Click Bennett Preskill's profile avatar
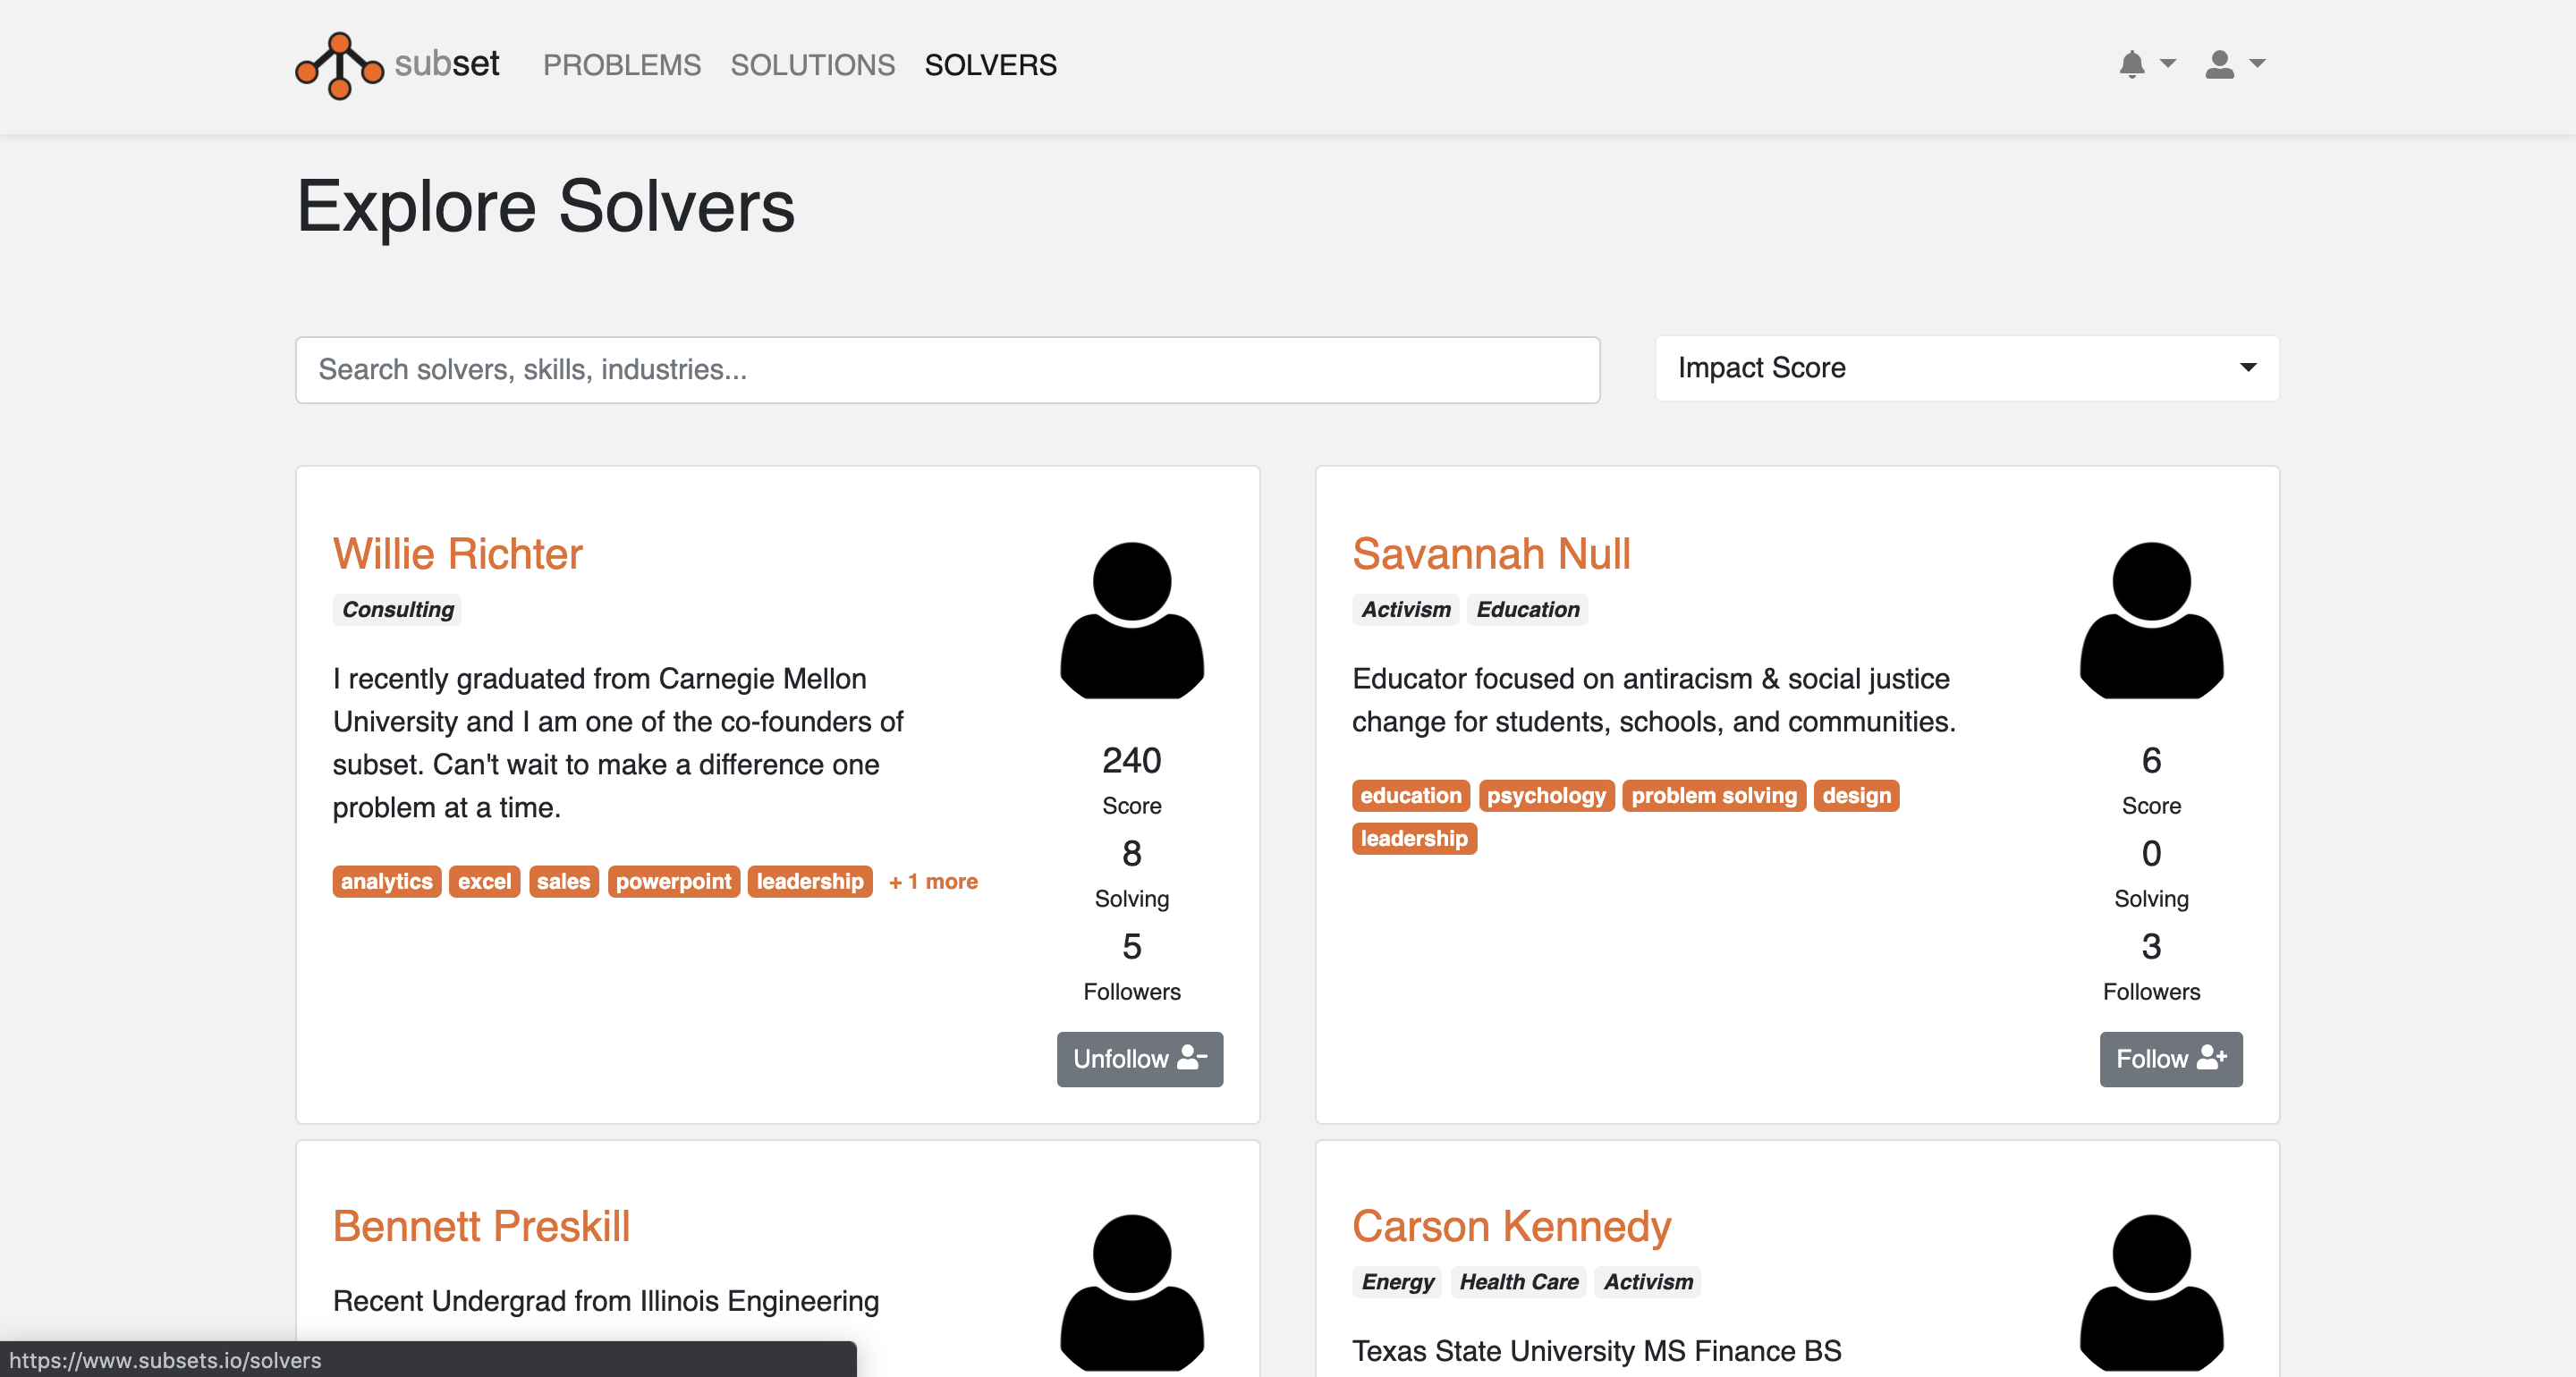 1131,1291
